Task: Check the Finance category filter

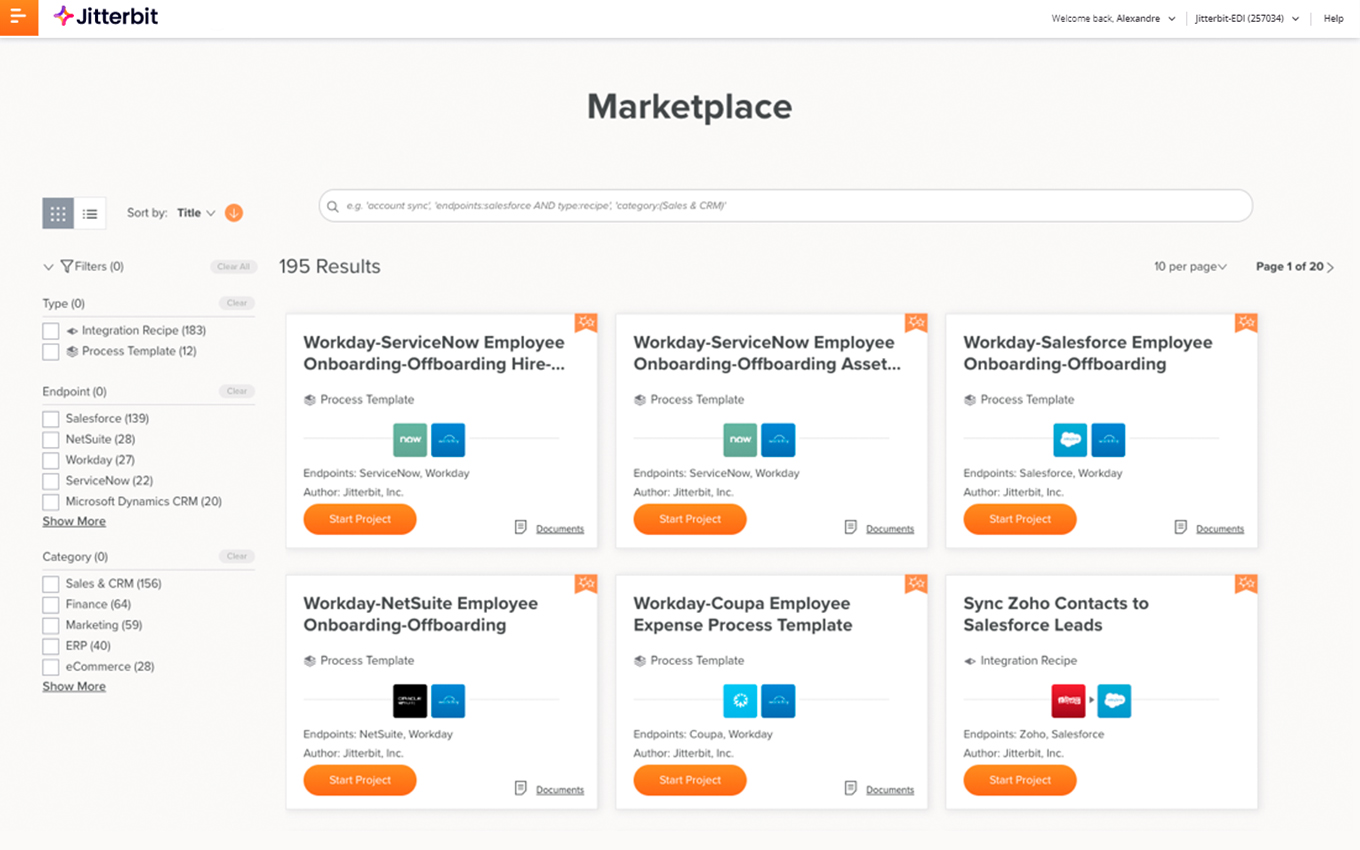Action: coord(51,605)
